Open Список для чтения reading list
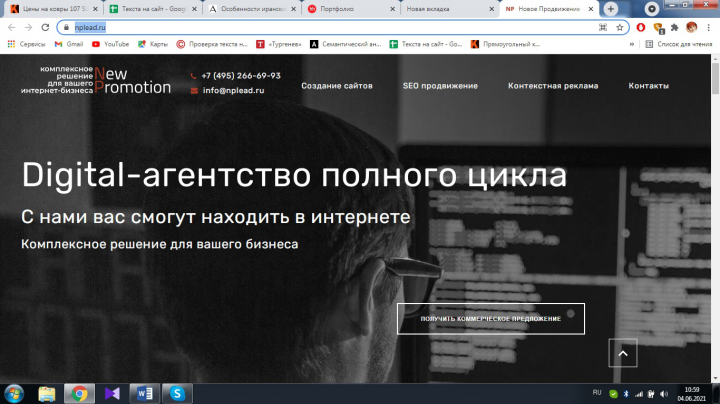 click(679, 44)
